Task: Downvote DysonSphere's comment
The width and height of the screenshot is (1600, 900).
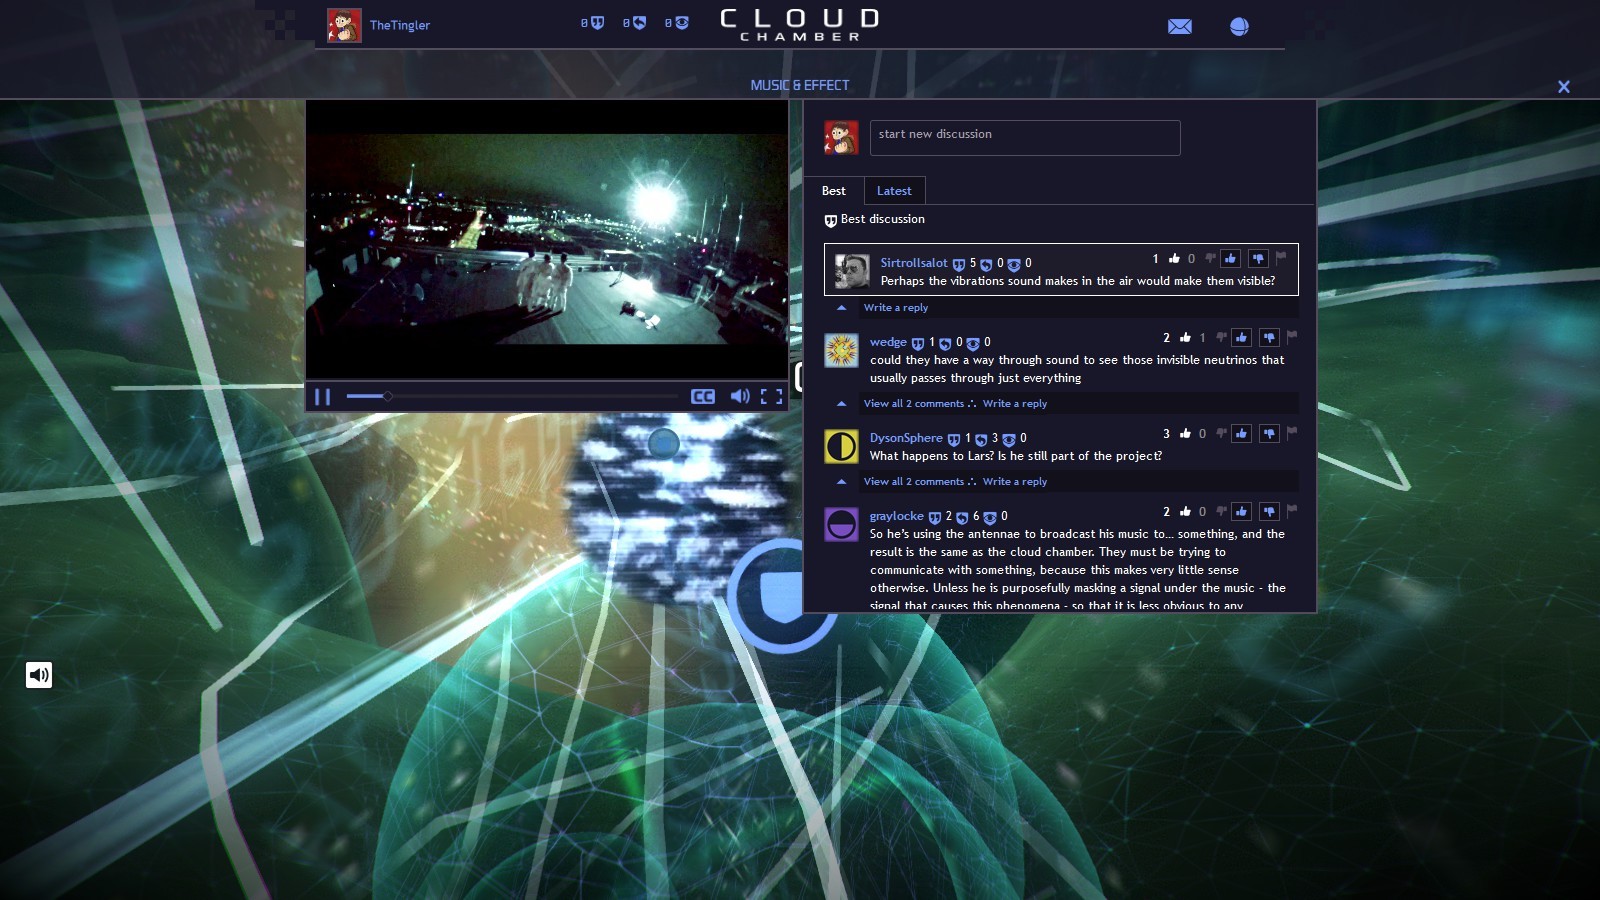Action: point(1269,434)
